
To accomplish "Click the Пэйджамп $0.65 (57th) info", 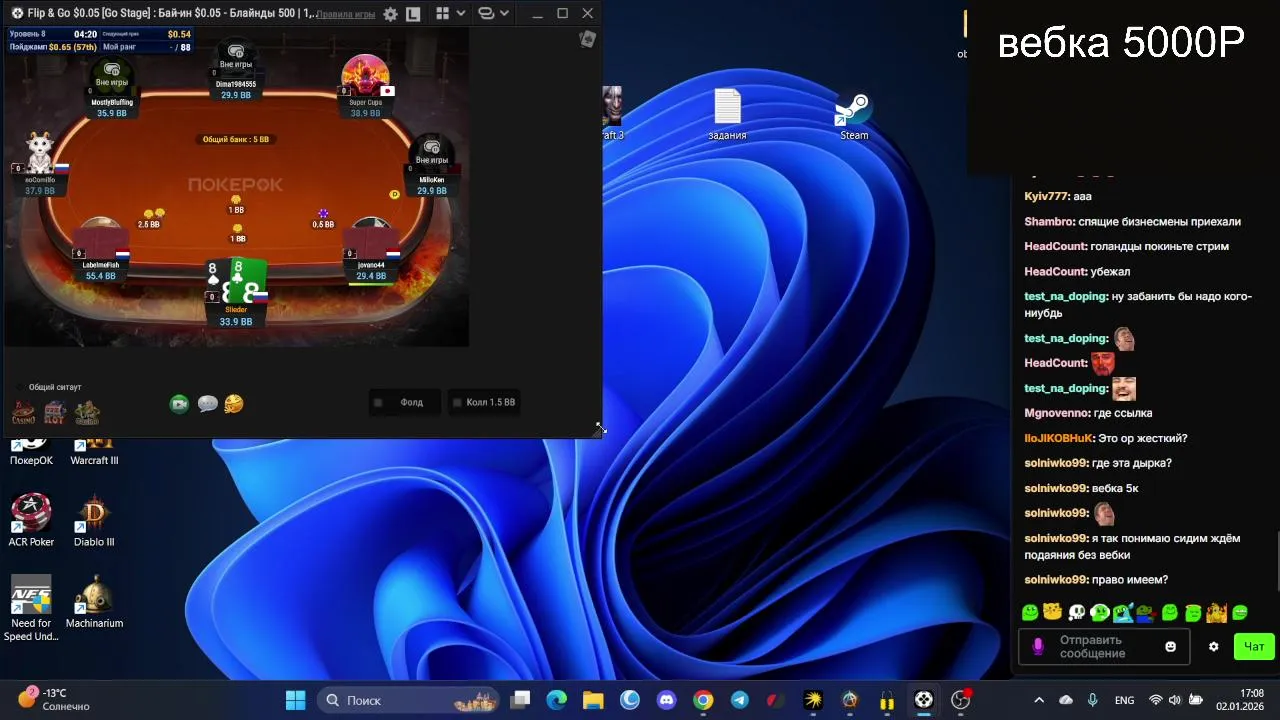I will (53, 47).
